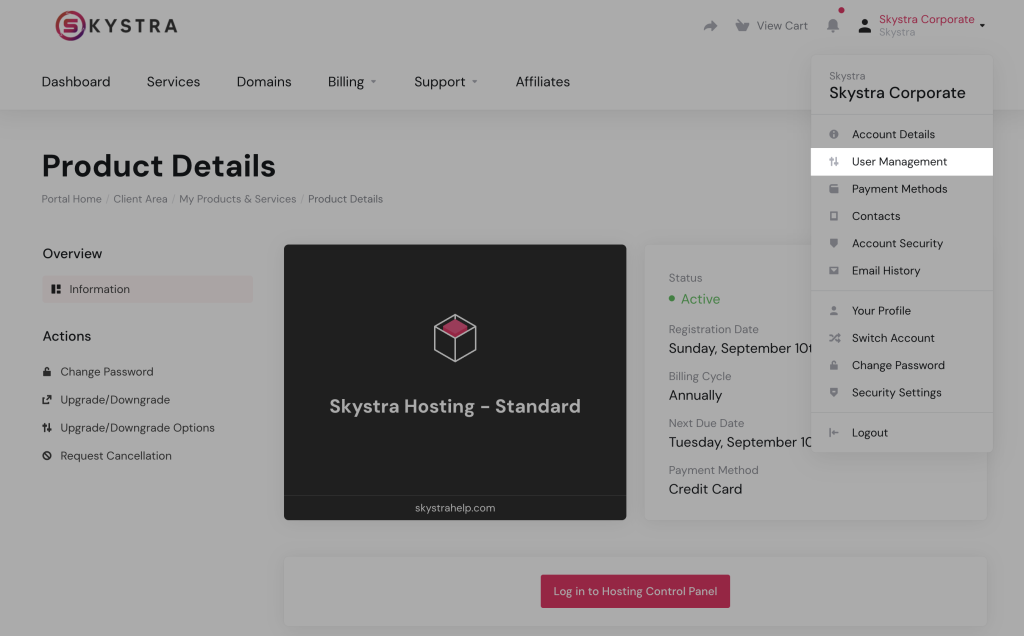The width and height of the screenshot is (1024, 636).
Task: Click the user avatar icon in header
Action: (864, 26)
